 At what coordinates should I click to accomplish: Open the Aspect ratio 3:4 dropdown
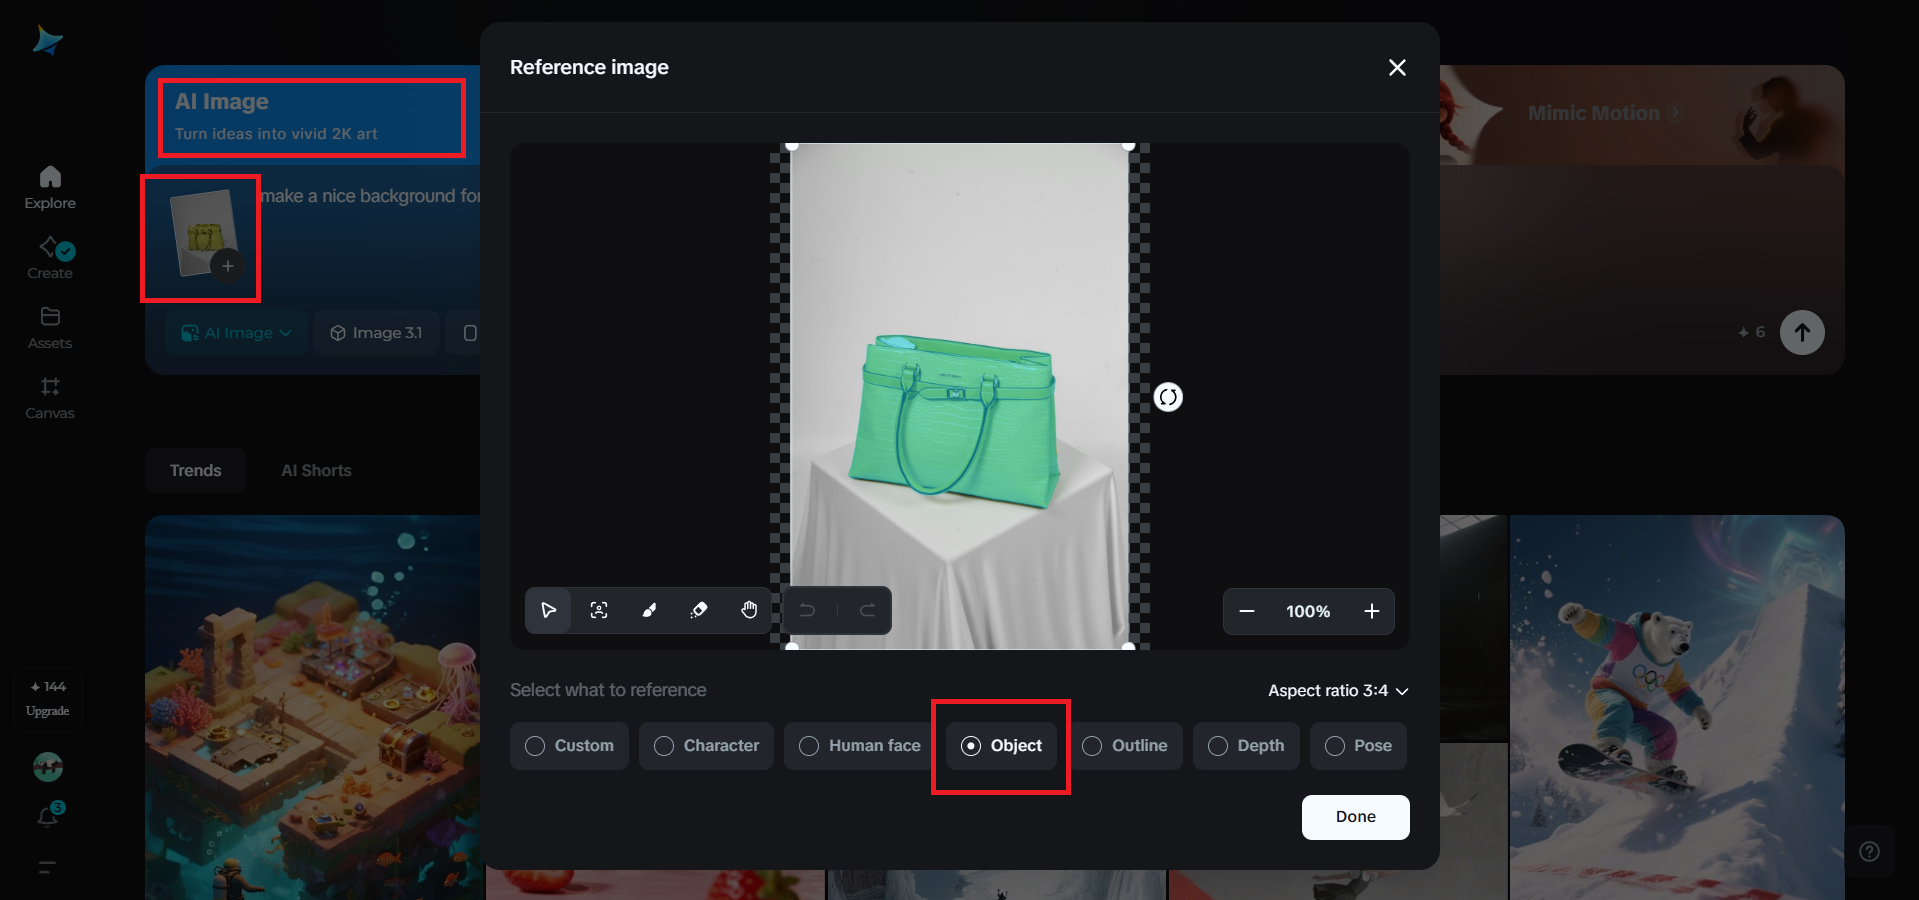point(1338,691)
